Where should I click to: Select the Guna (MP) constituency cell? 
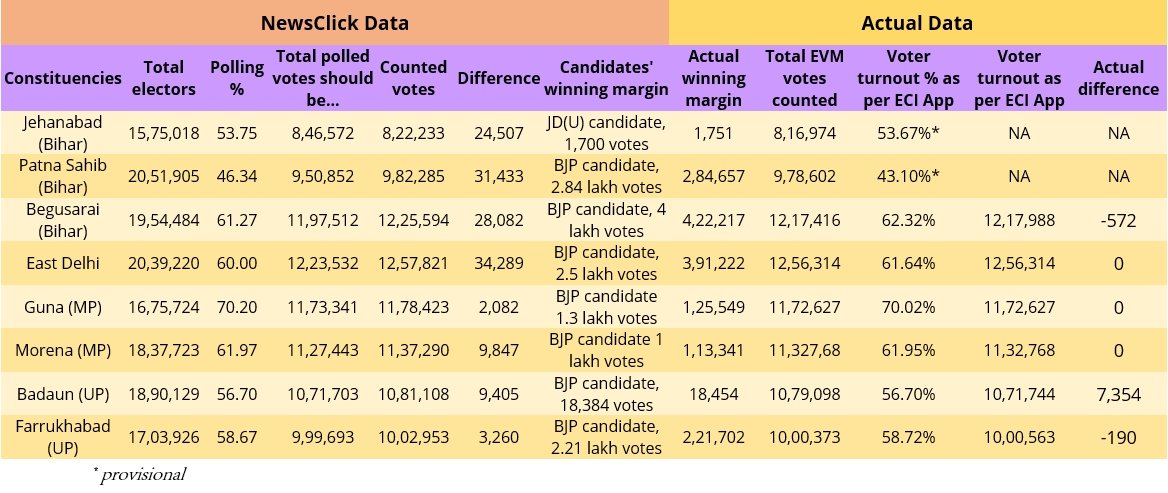pos(63,306)
